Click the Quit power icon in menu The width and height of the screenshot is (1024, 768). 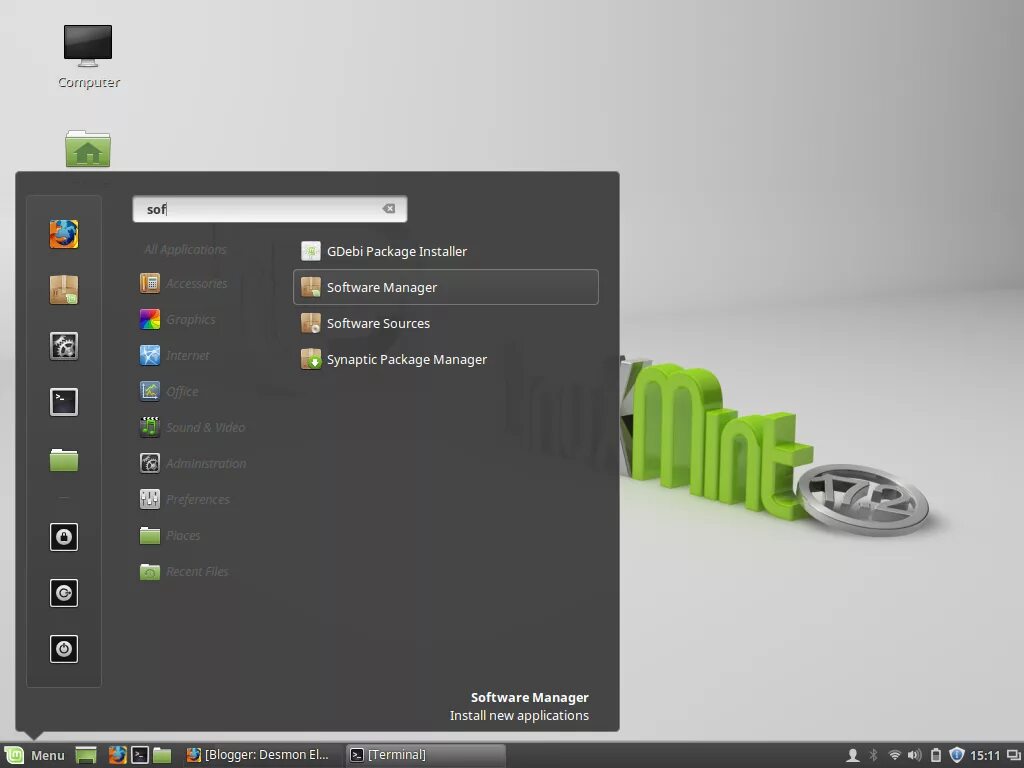(x=64, y=649)
